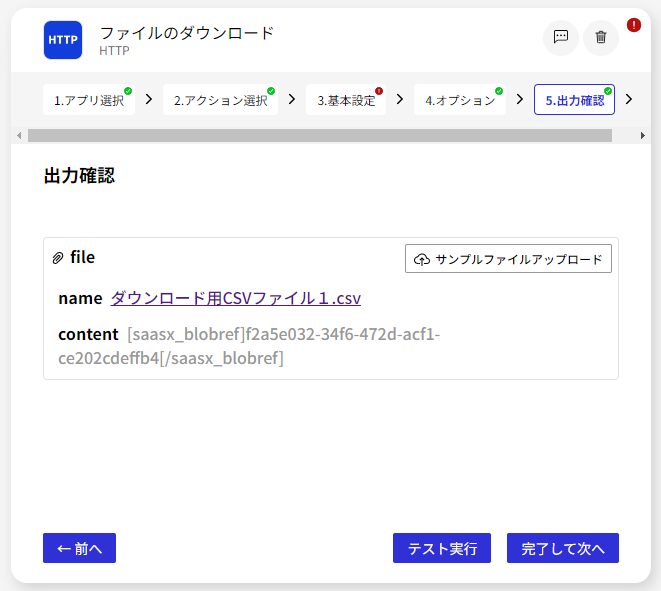Screen dimensions: 661x591
Task: Click the 出力確認 heading
Action: (x=79, y=176)
